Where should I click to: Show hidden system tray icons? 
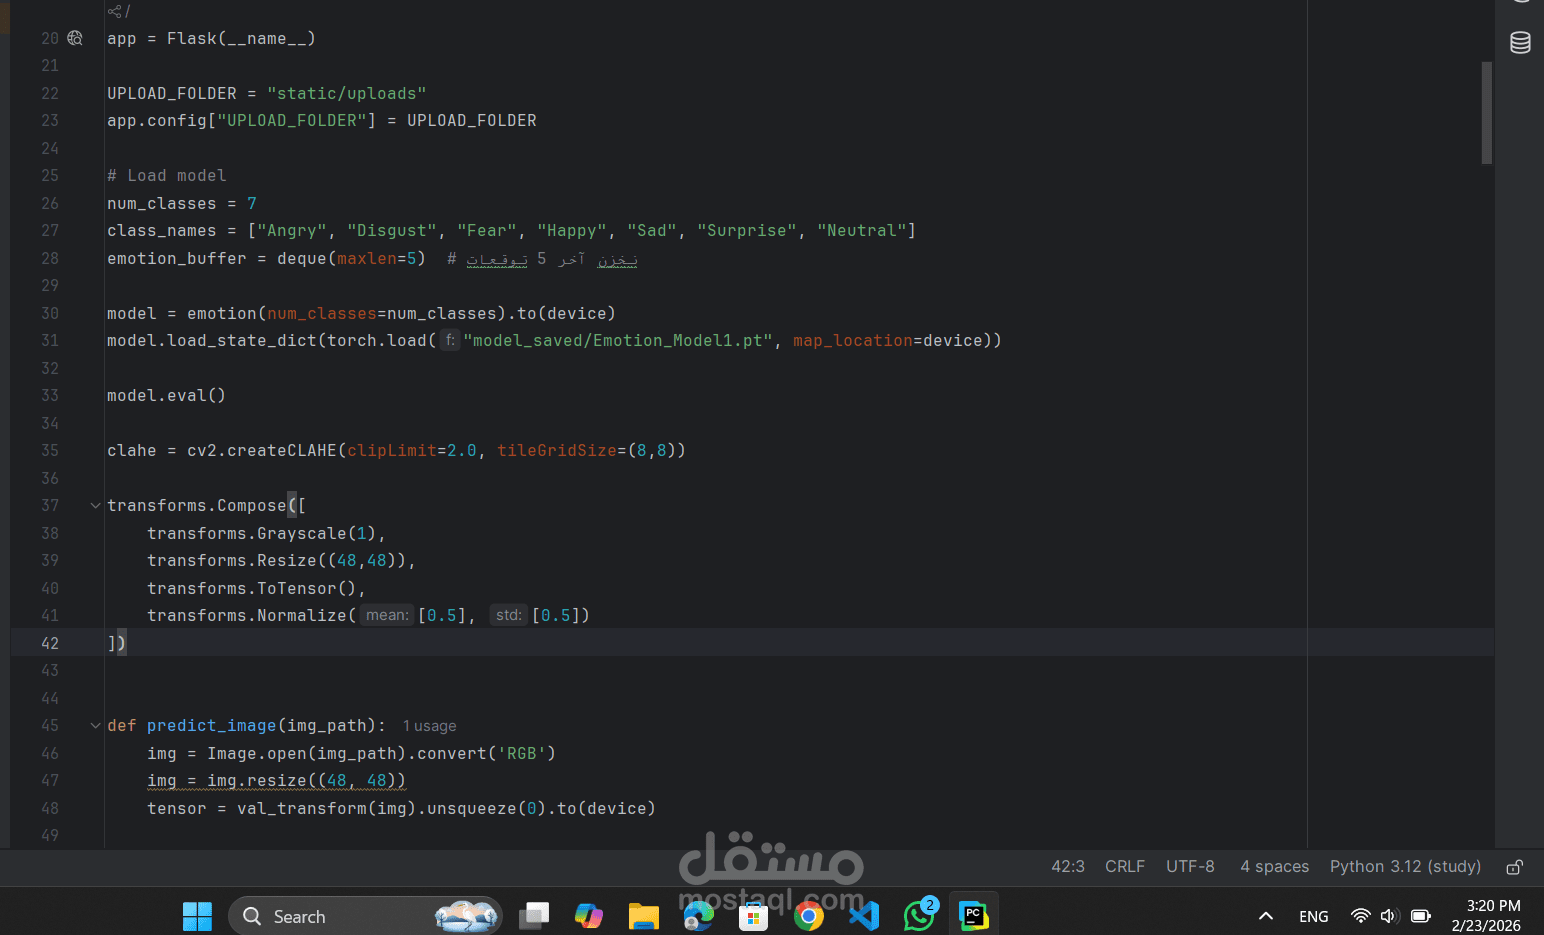tap(1266, 916)
